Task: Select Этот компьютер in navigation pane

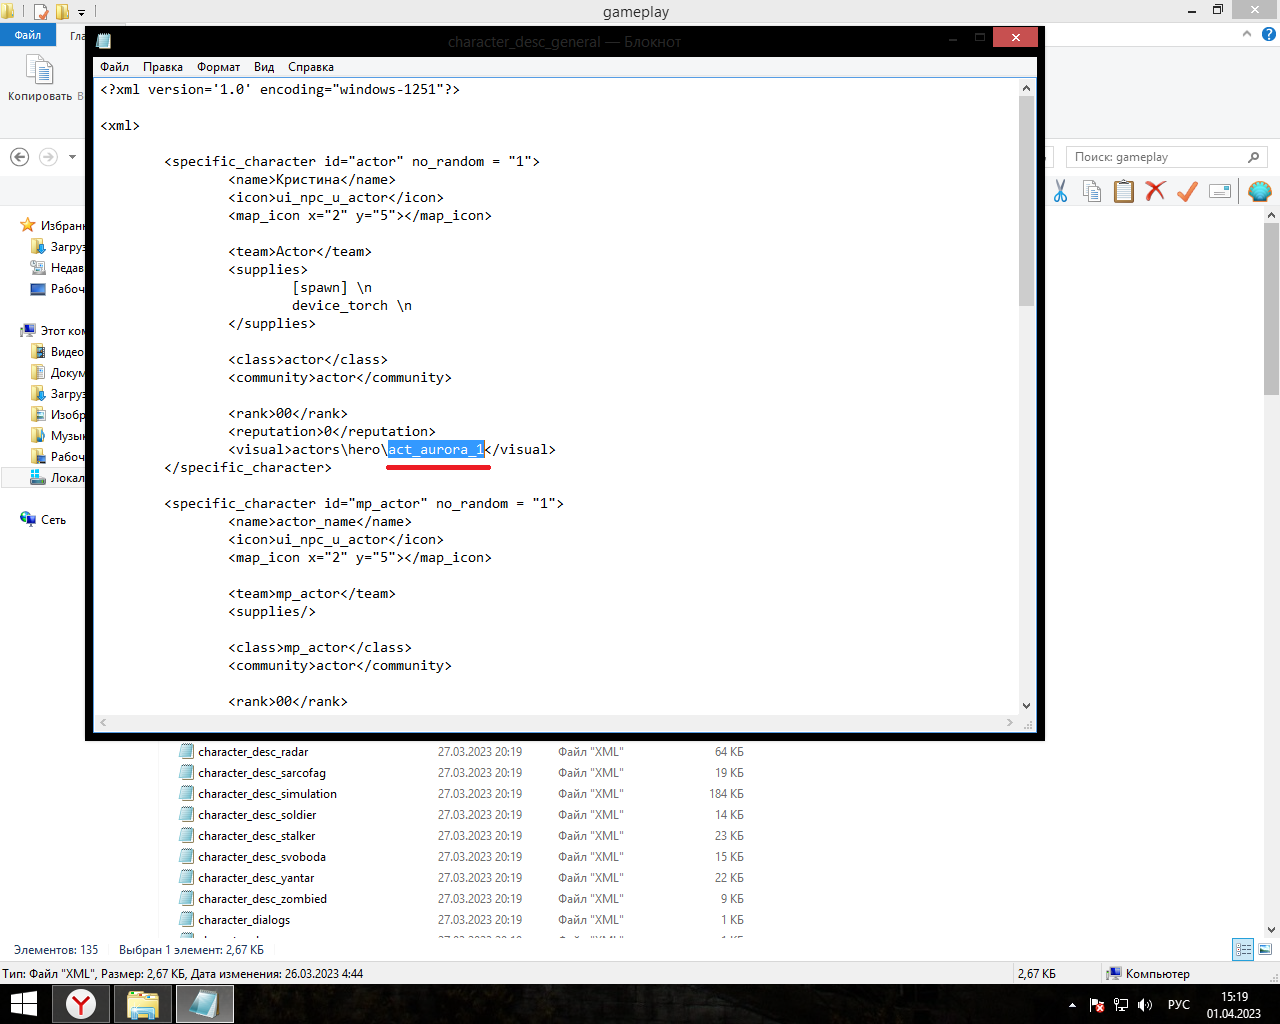Action: (52, 331)
